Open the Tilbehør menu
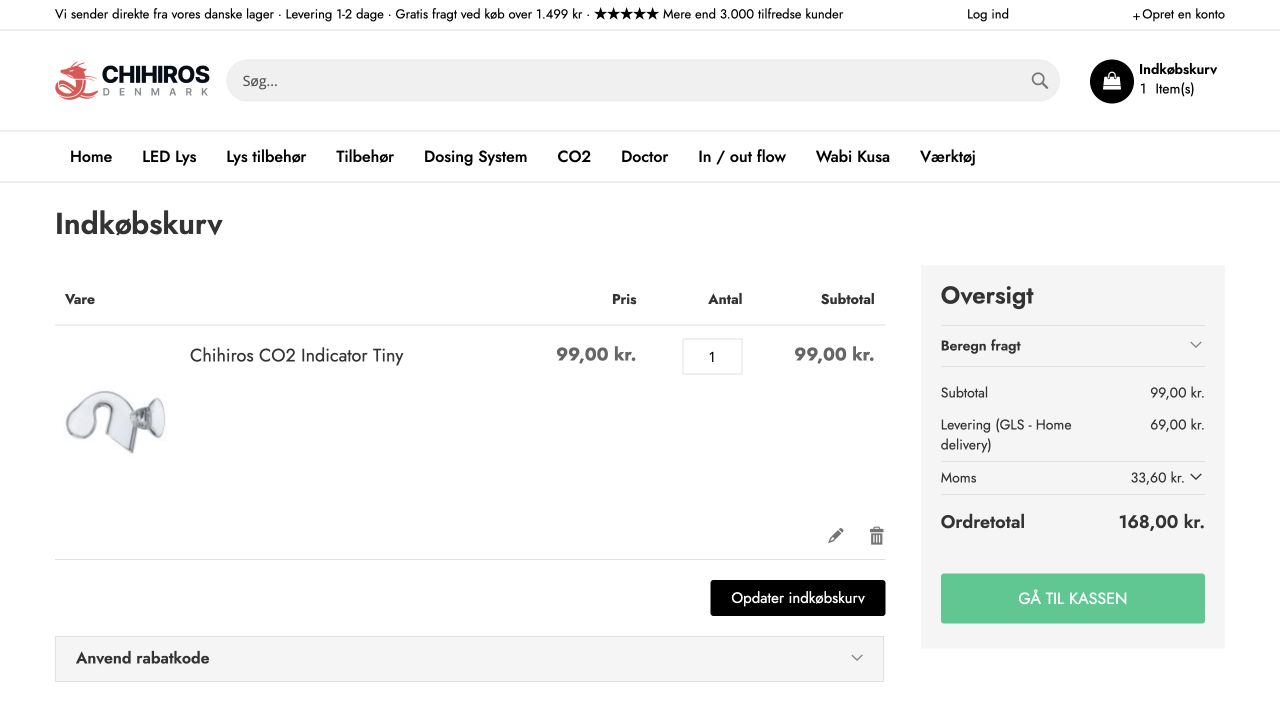The image size is (1280, 720). [365, 156]
